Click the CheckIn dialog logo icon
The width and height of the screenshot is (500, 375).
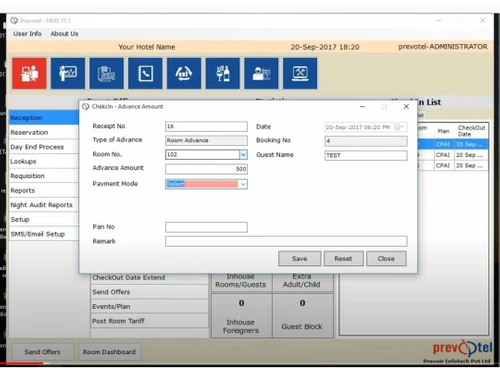point(86,107)
